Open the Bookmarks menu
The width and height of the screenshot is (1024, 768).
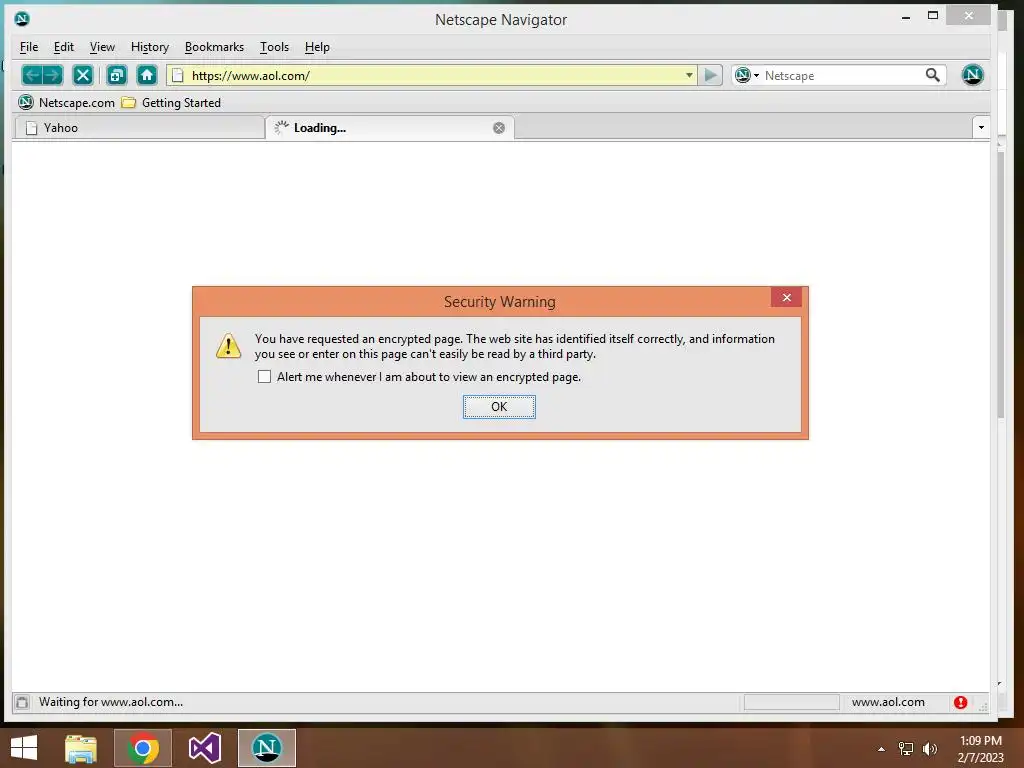pos(214,47)
